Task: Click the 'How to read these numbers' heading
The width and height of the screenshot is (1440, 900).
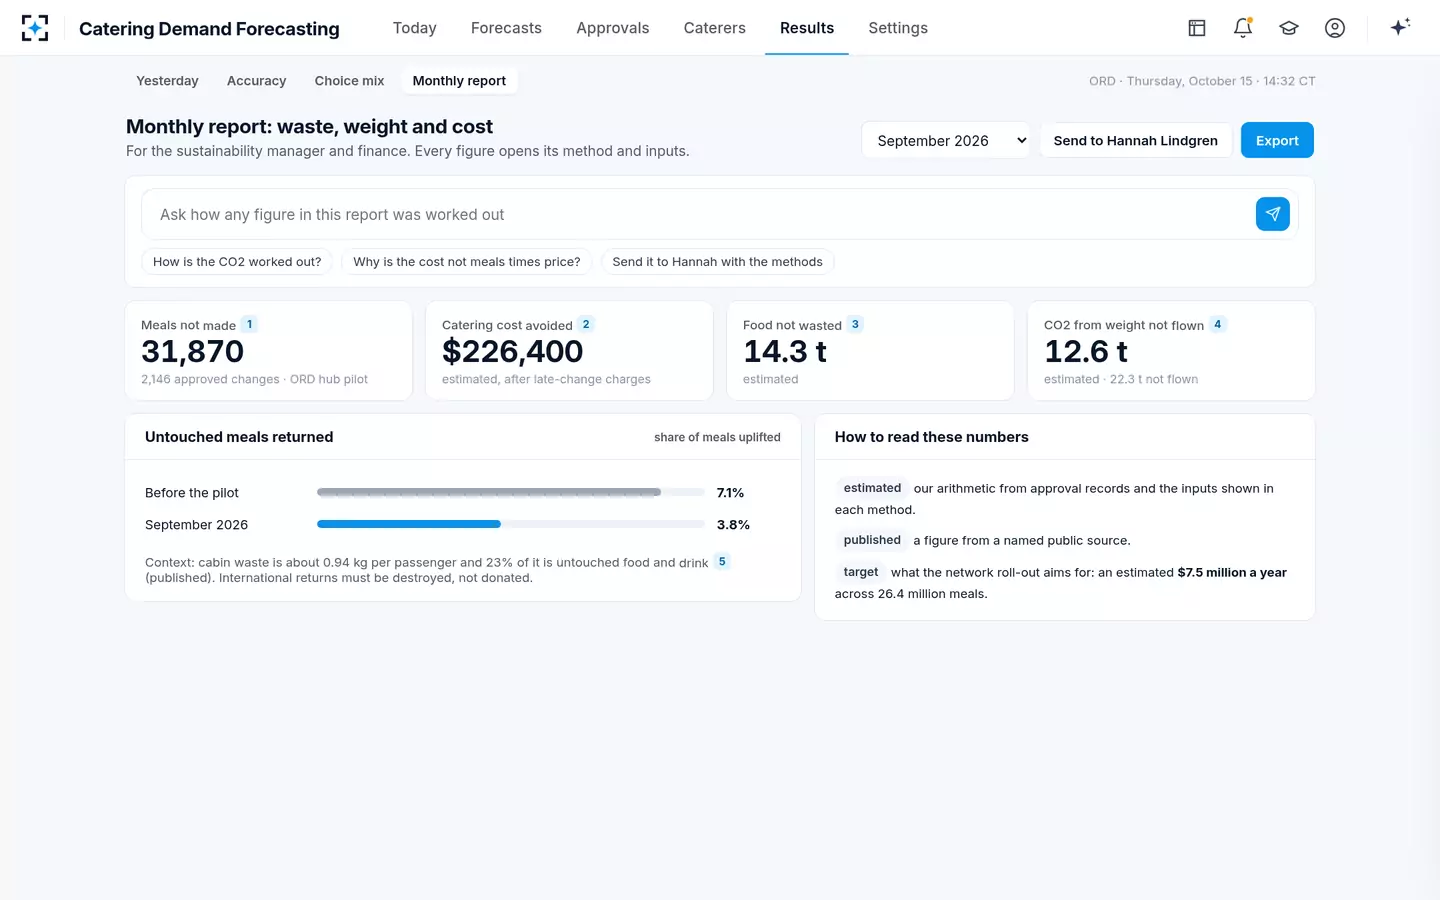Action: point(931,437)
